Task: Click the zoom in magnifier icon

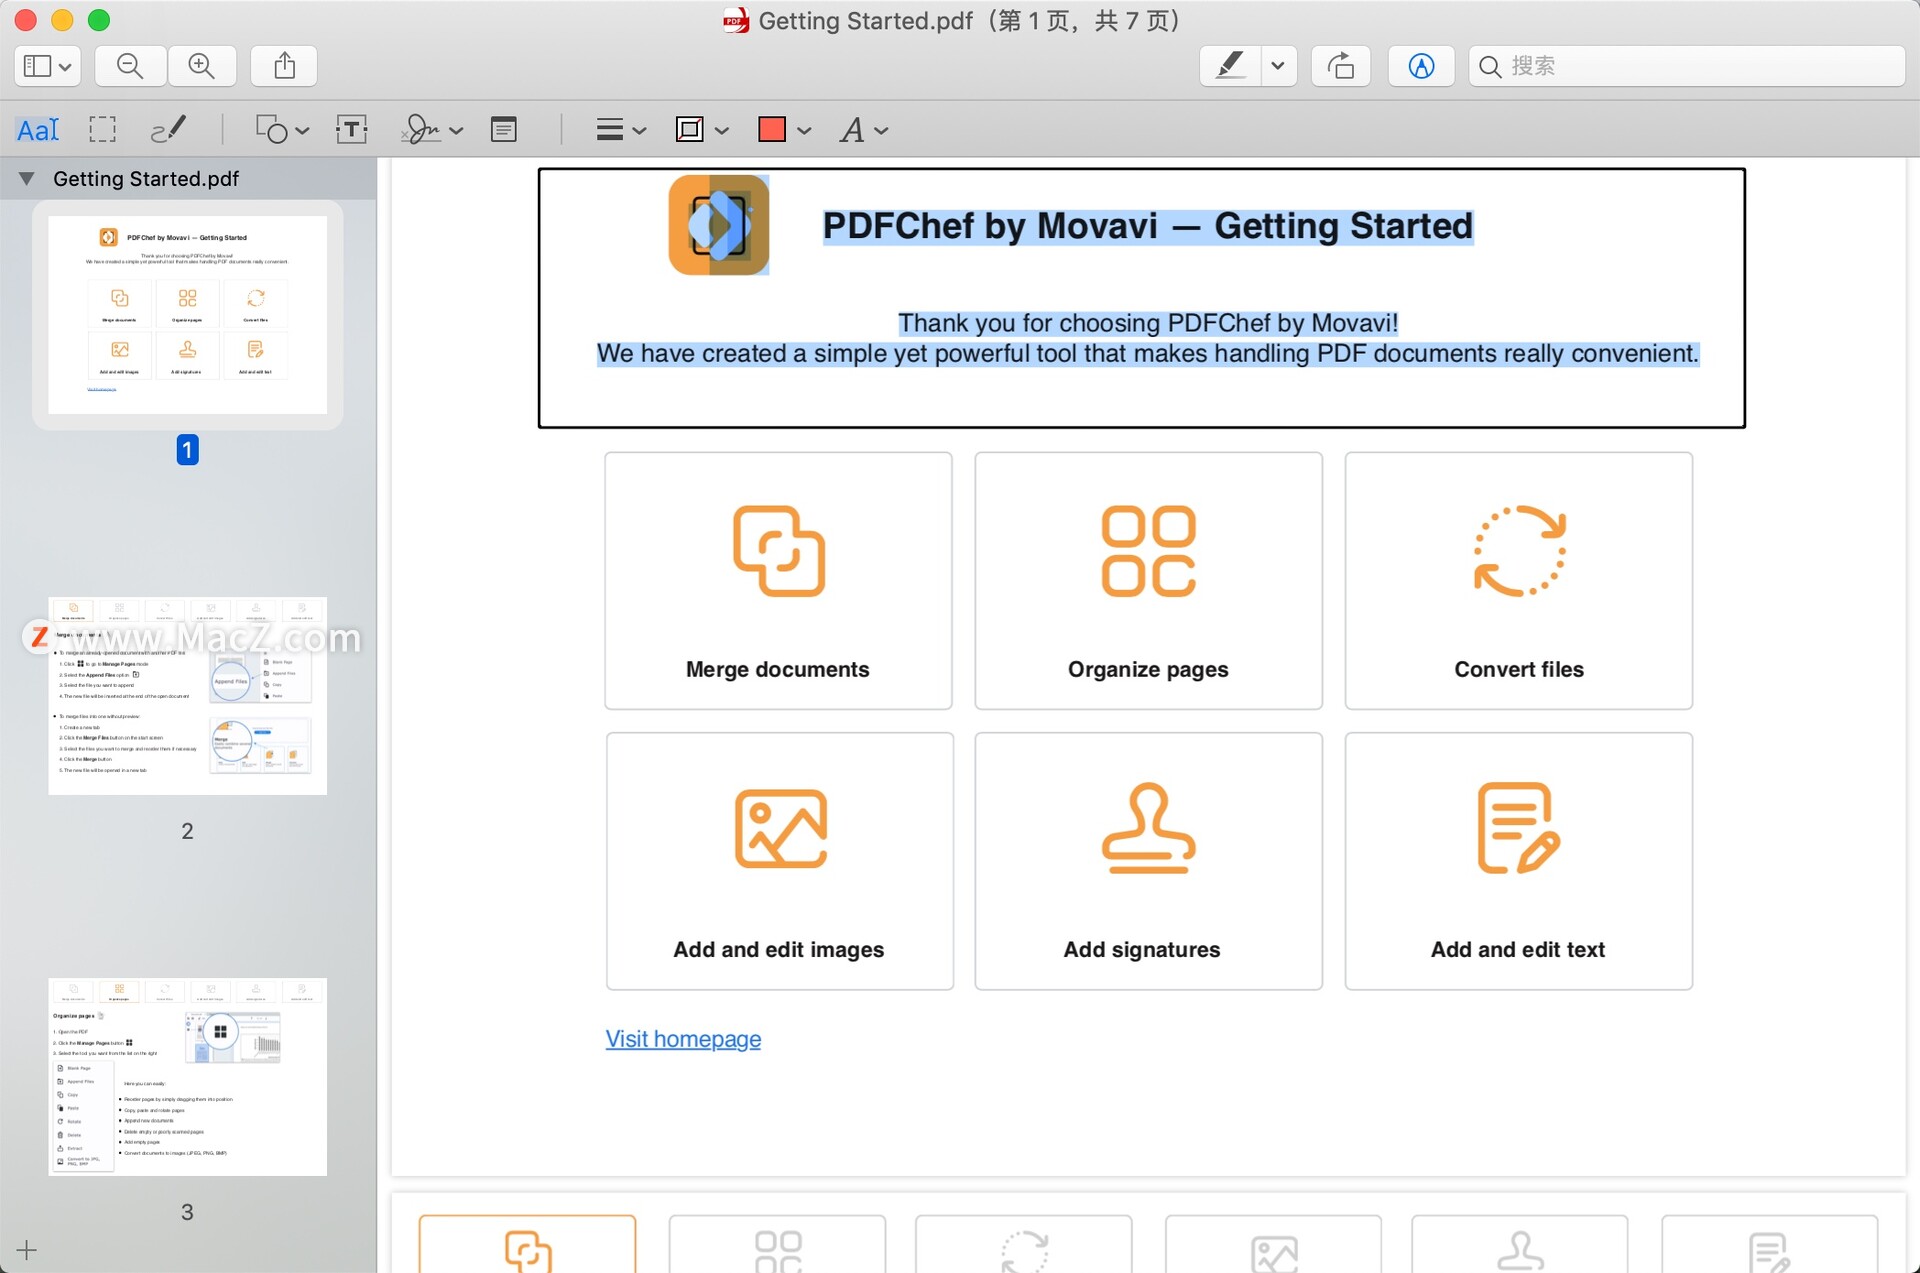Action: pos(202,66)
